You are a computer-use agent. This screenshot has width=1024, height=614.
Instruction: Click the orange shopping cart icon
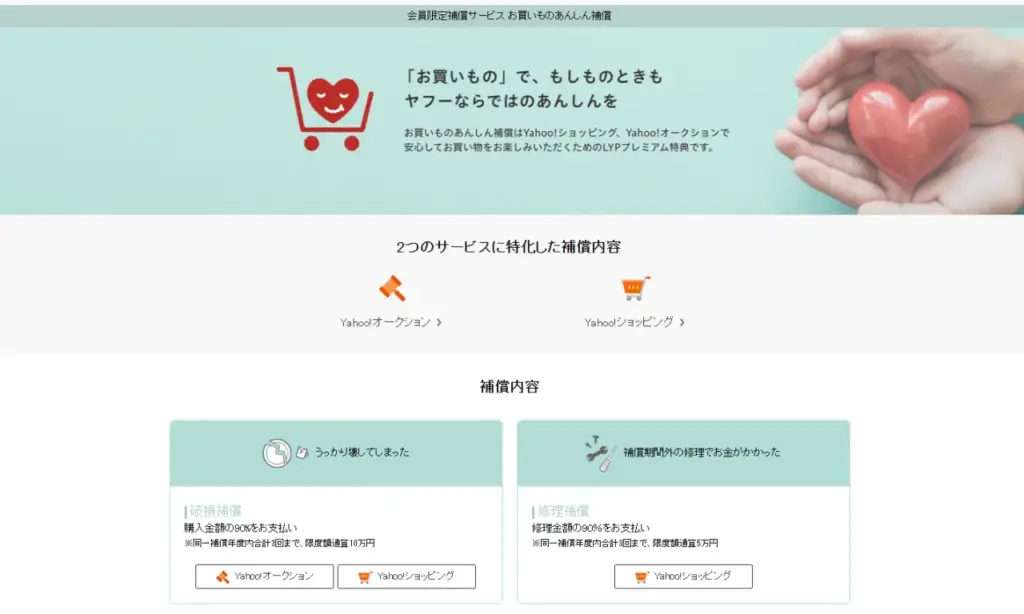635,288
